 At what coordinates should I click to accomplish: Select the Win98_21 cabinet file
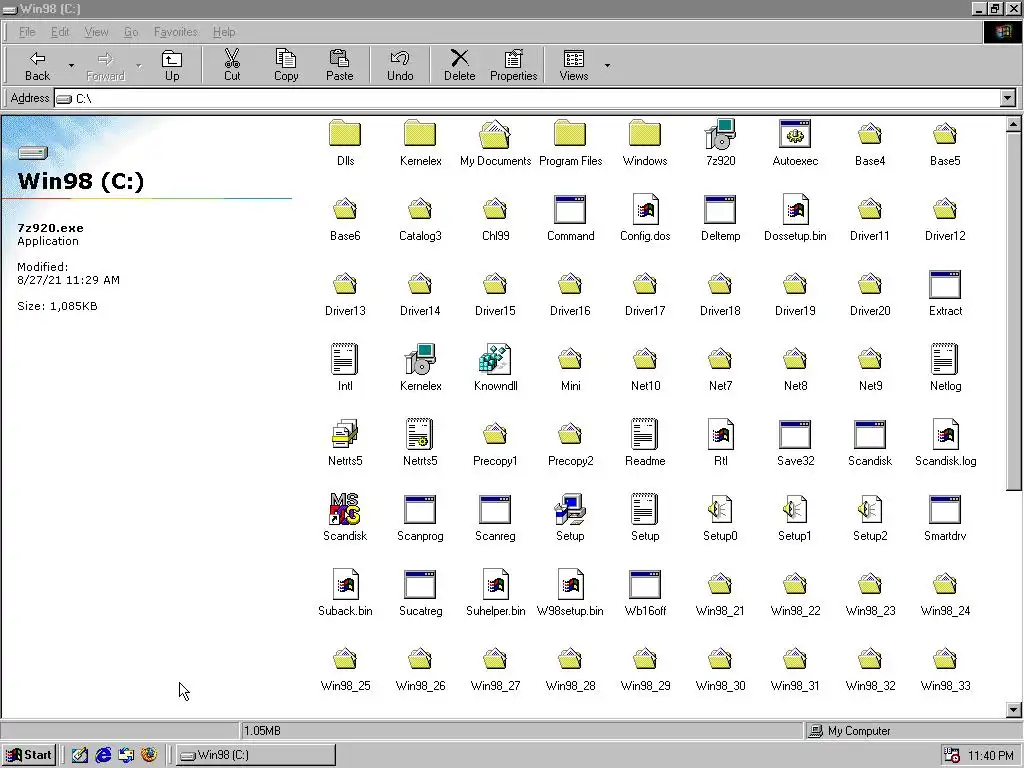(x=720, y=584)
